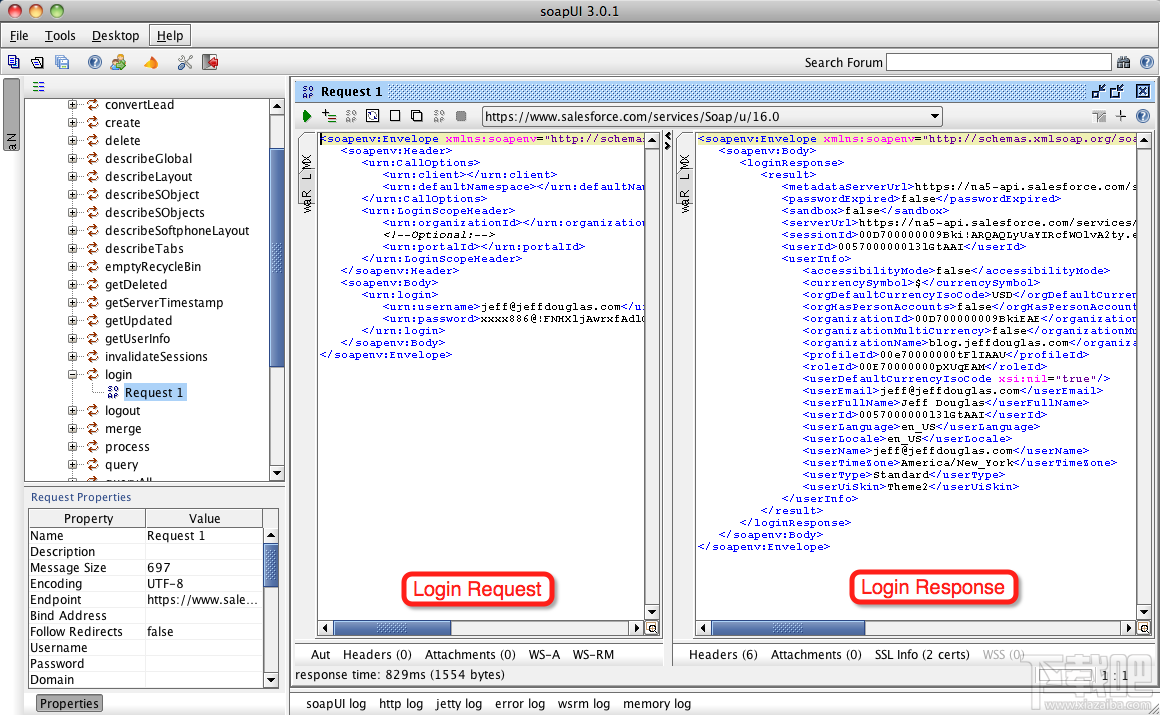
Task: Open the response Headers (6) tab
Action: coord(723,654)
